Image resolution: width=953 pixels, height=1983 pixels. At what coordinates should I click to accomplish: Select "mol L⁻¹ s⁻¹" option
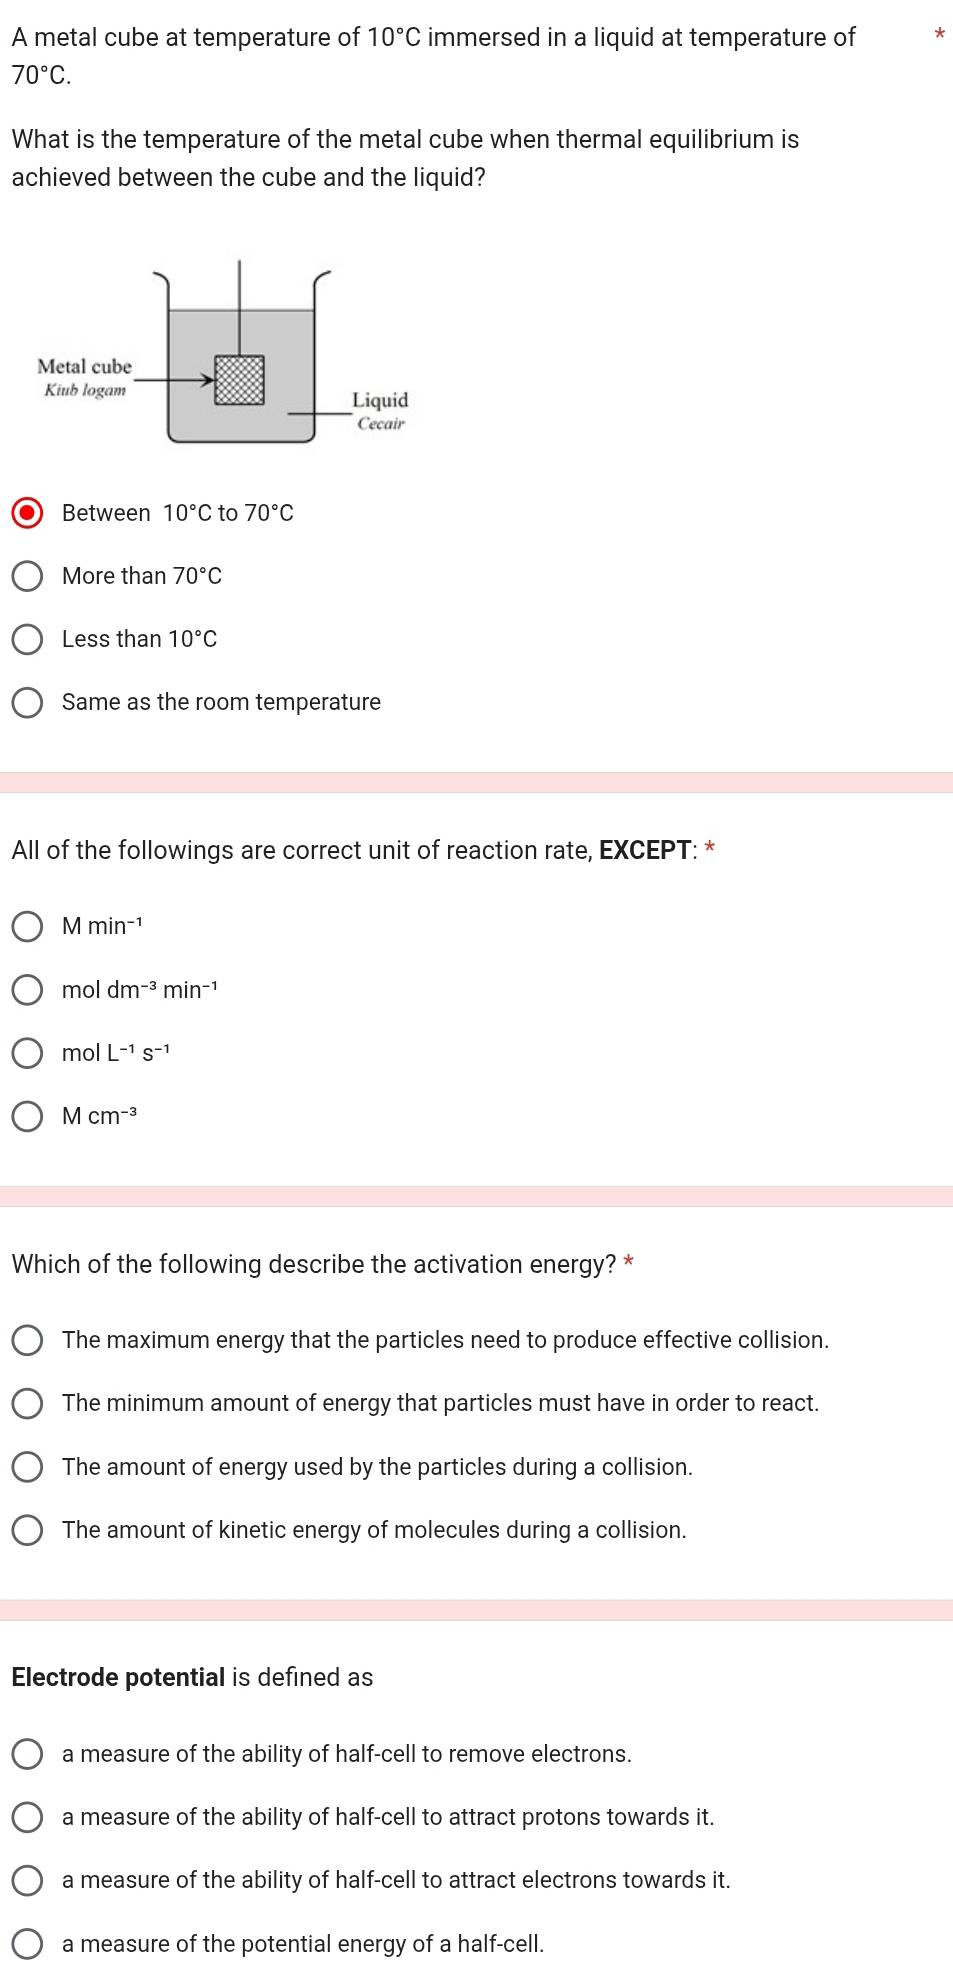pos(28,1053)
